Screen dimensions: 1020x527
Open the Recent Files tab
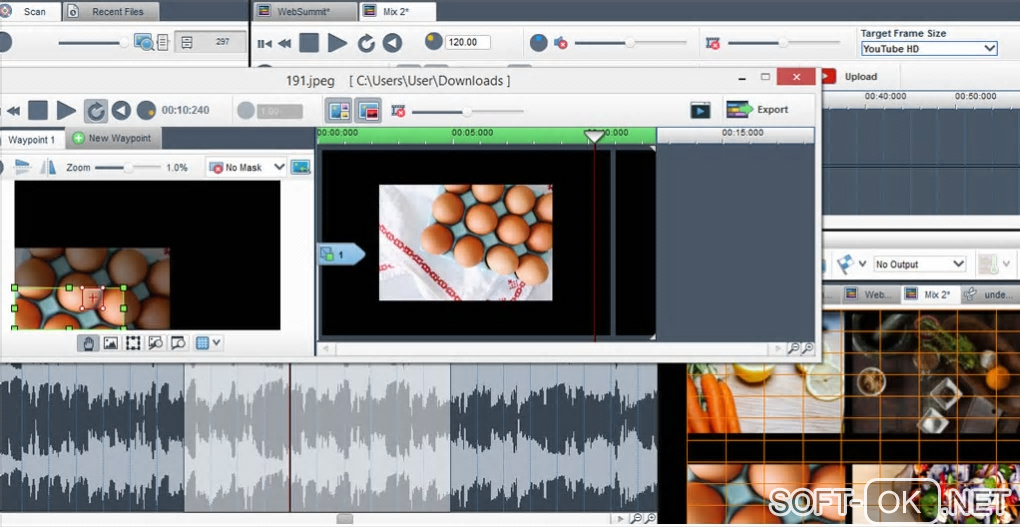(x=111, y=12)
